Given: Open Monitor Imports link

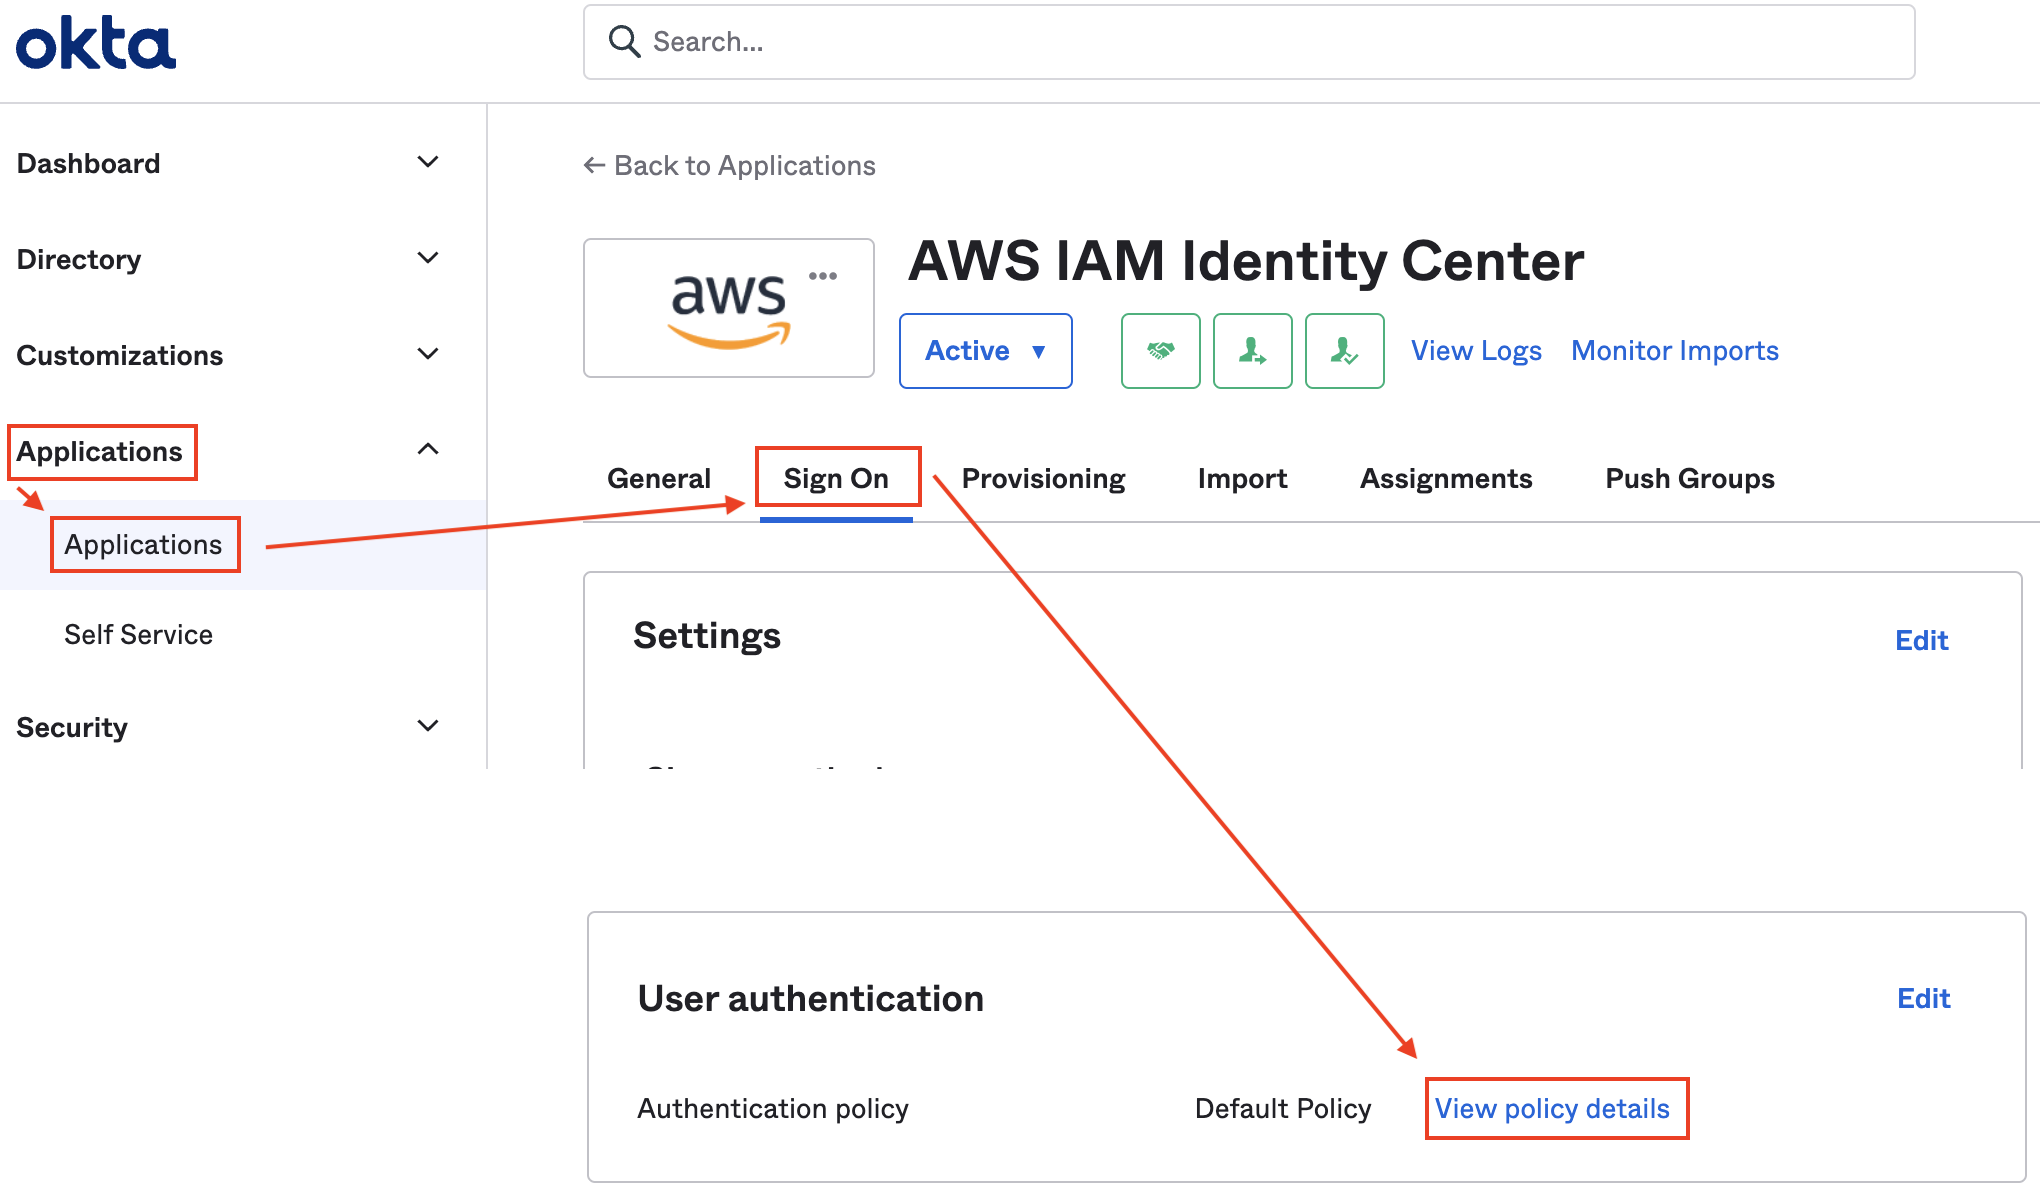Looking at the screenshot, I should [x=1675, y=351].
